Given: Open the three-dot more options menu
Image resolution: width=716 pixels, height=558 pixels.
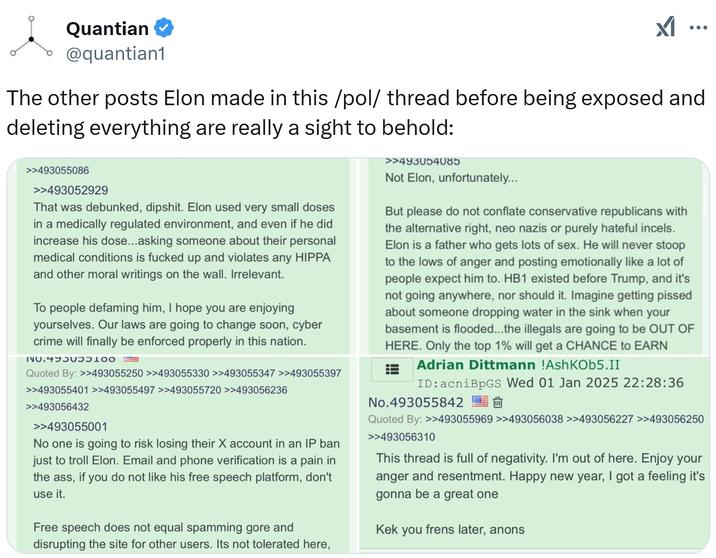Looking at the screenshot, I should click(698, 28).
